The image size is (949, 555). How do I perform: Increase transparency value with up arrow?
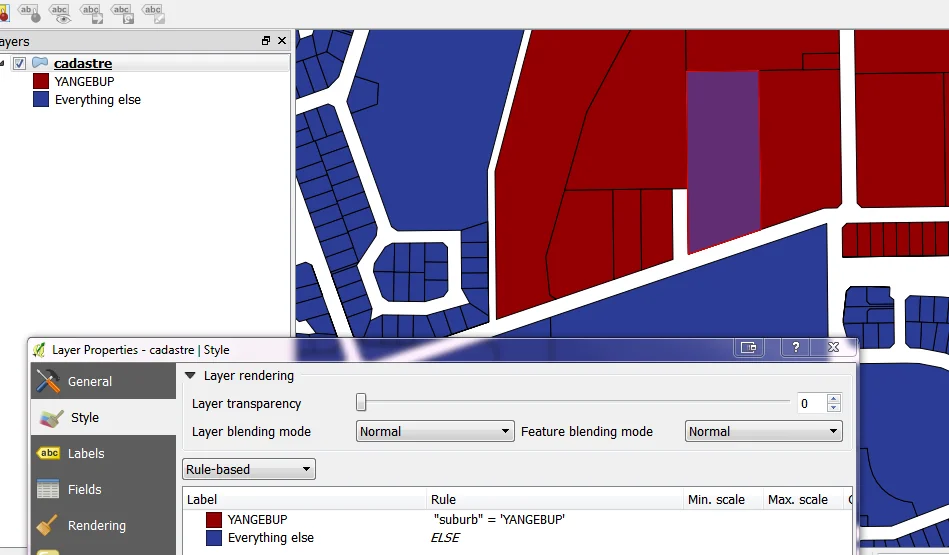coord(834,399)
